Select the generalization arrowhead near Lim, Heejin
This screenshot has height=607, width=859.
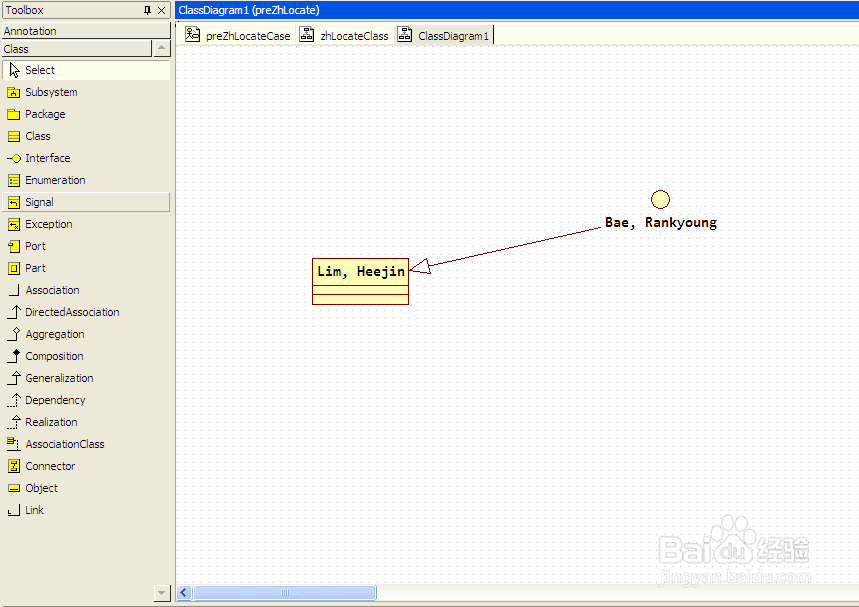pos(420,267)
